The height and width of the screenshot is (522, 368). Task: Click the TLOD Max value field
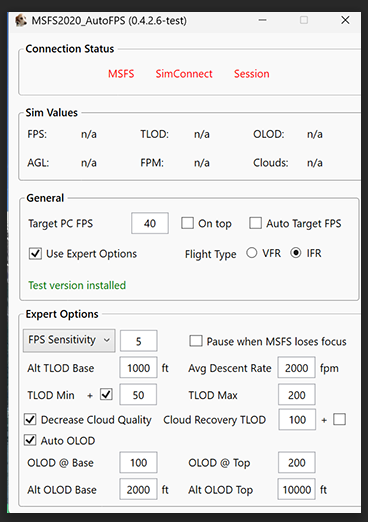click(297, 394)
